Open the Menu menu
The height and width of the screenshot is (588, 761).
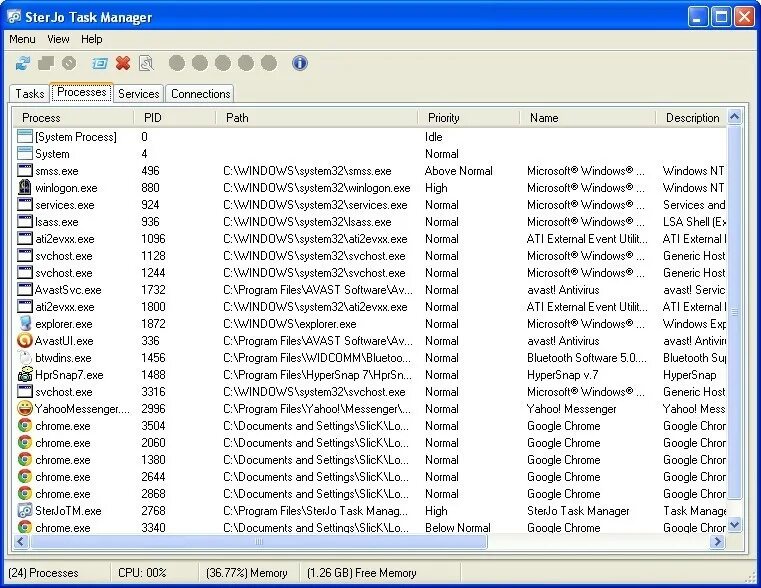22,39
